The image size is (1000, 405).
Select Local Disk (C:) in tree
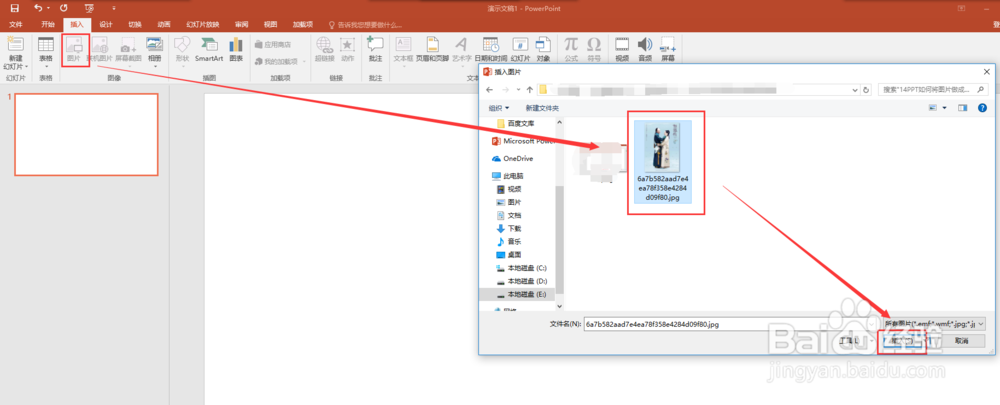pos(522,268)
